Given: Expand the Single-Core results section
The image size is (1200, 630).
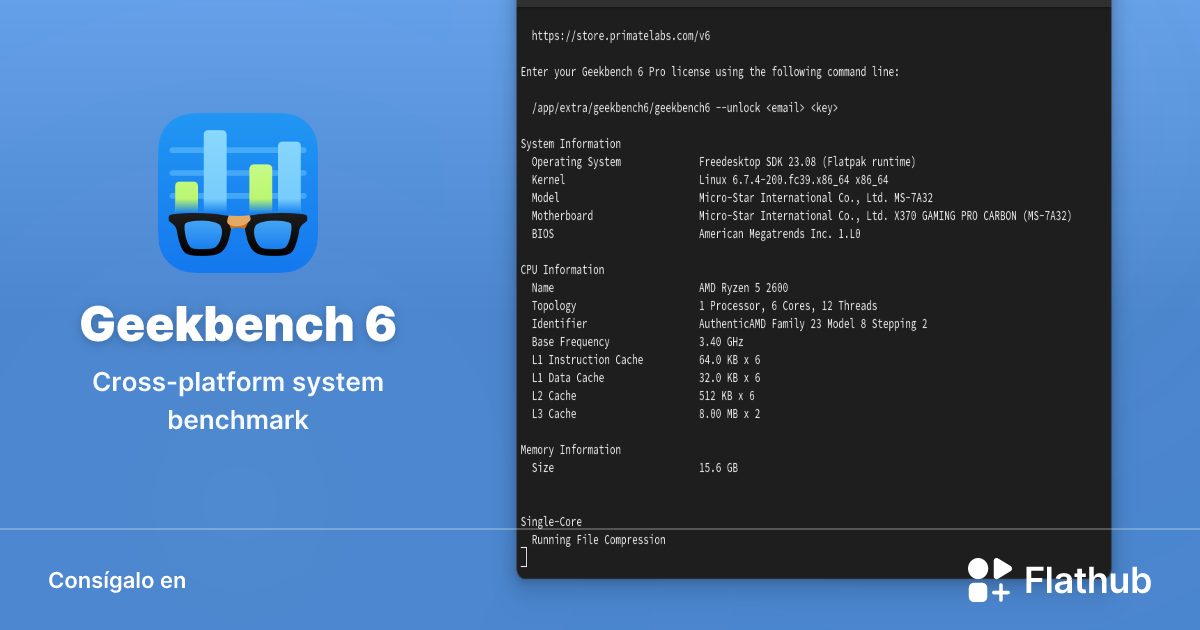Looking at the screenshot, I should (550, 521).
